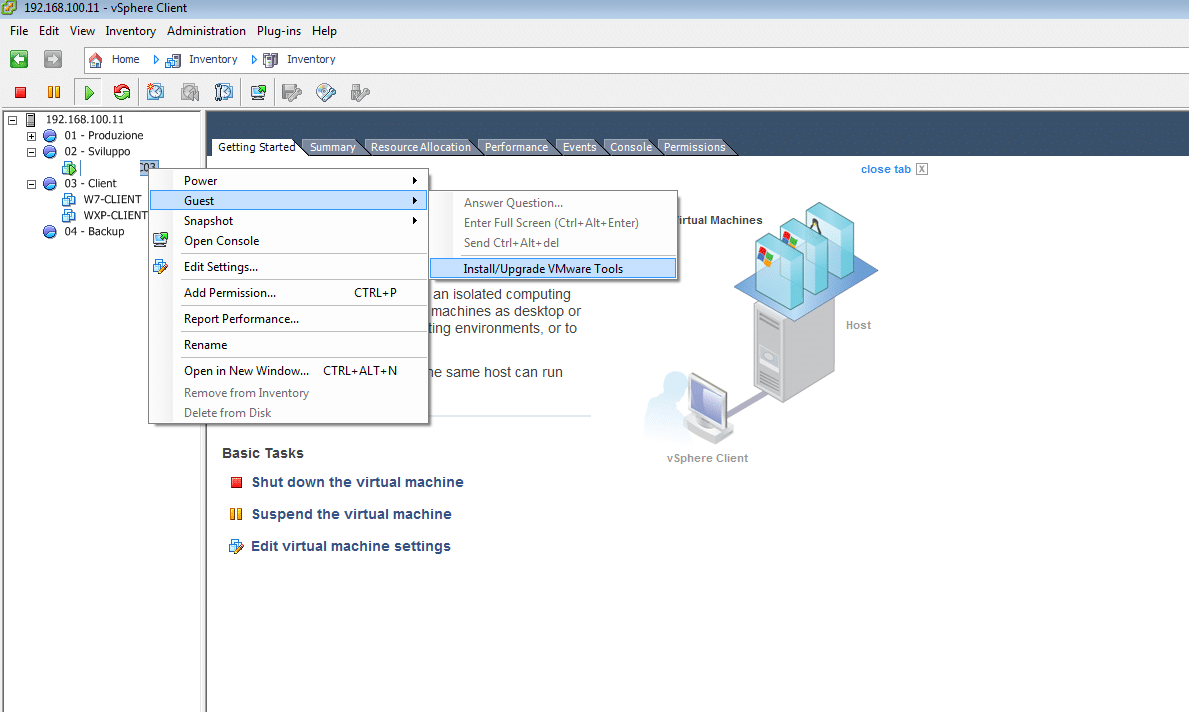Open Snapshot Manager from the toolbar
1189x712 pixels.
coord(224,93)
